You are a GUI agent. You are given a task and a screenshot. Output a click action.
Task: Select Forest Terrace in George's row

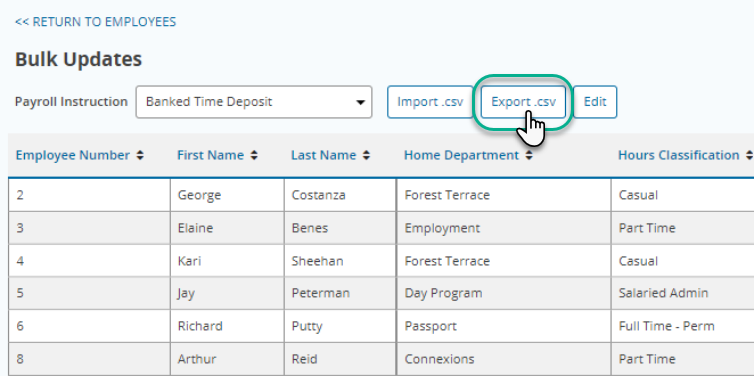504,195
